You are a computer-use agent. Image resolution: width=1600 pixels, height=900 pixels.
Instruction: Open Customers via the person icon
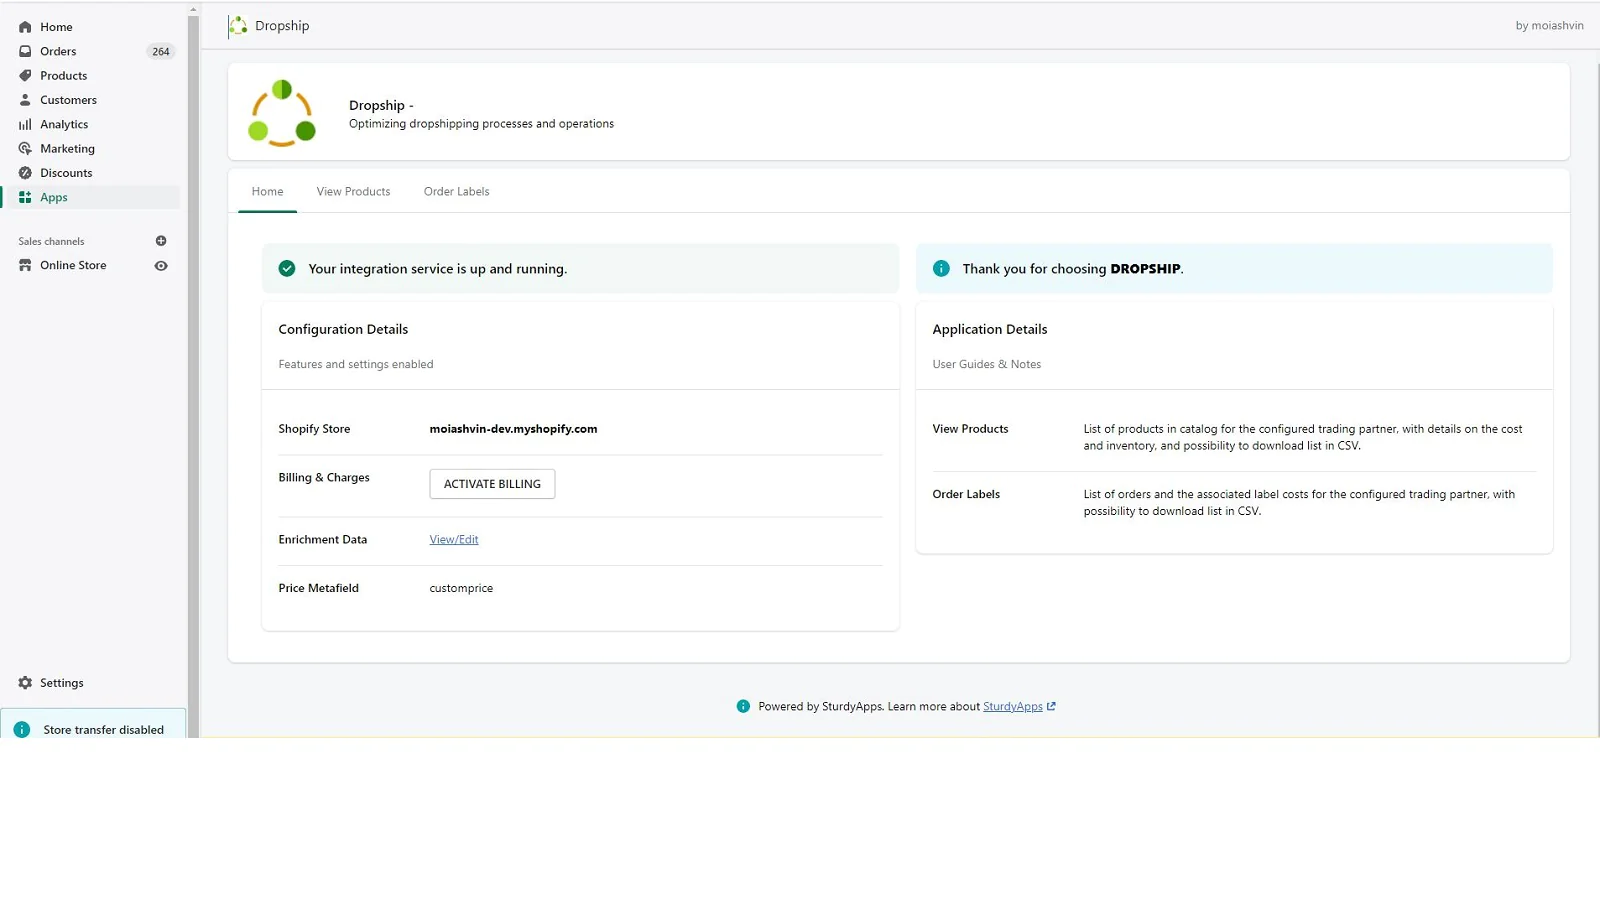point(25,100)
